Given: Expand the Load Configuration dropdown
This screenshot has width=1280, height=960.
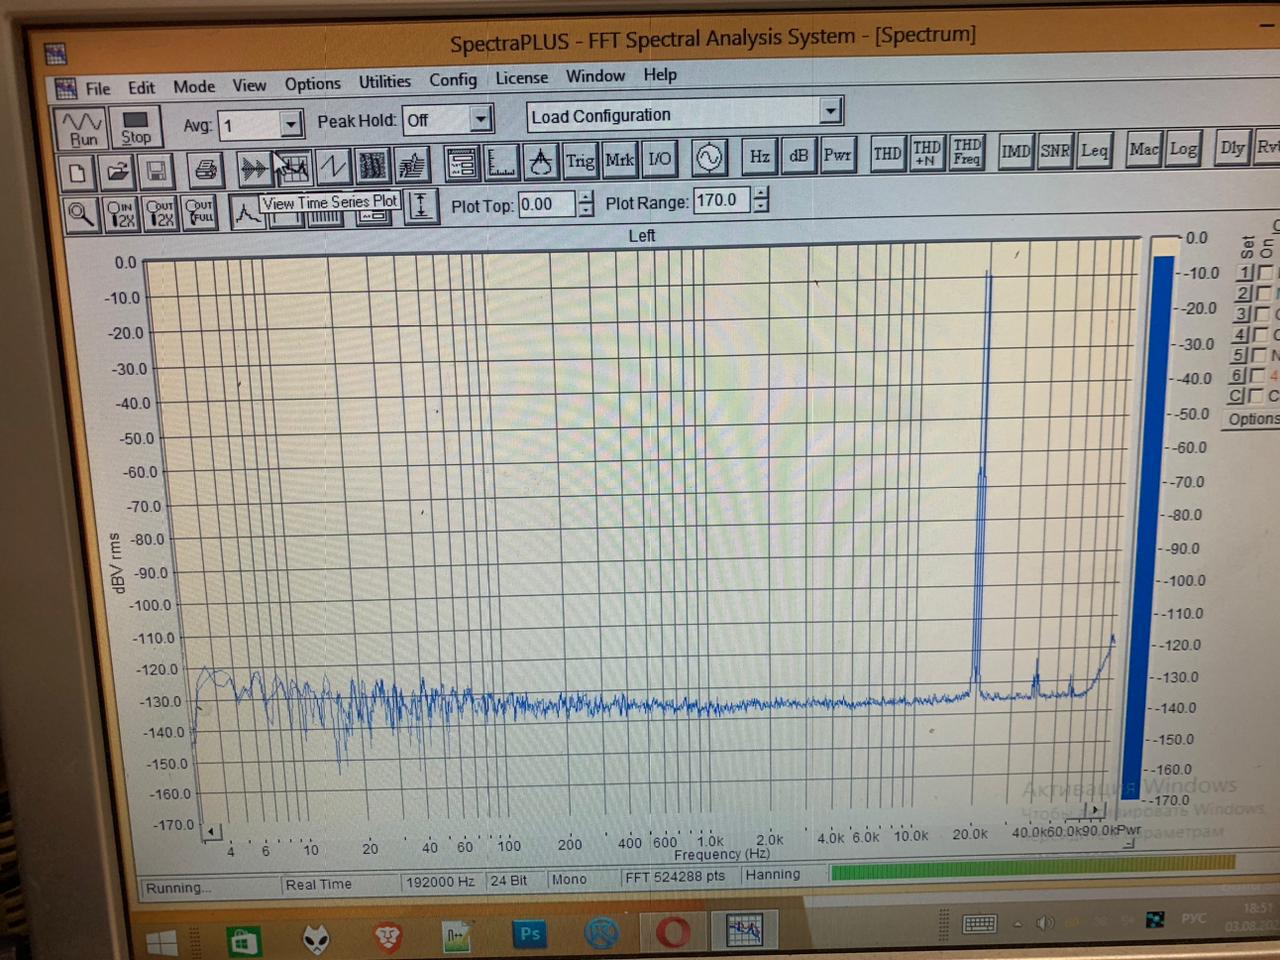Looking at the screenshot, I should click(x=830, y=110).
